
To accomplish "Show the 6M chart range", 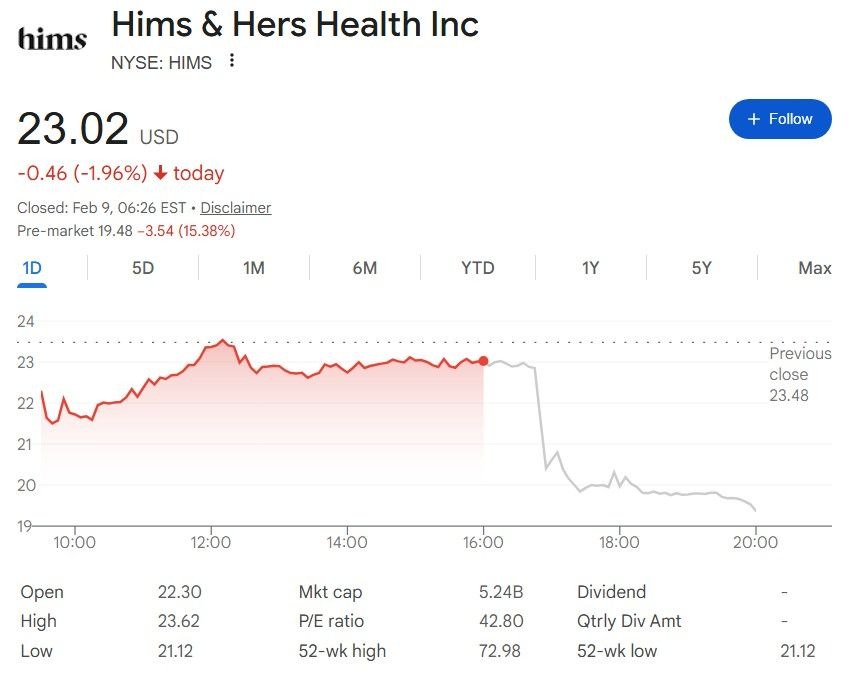I will (x=365, y=268).
